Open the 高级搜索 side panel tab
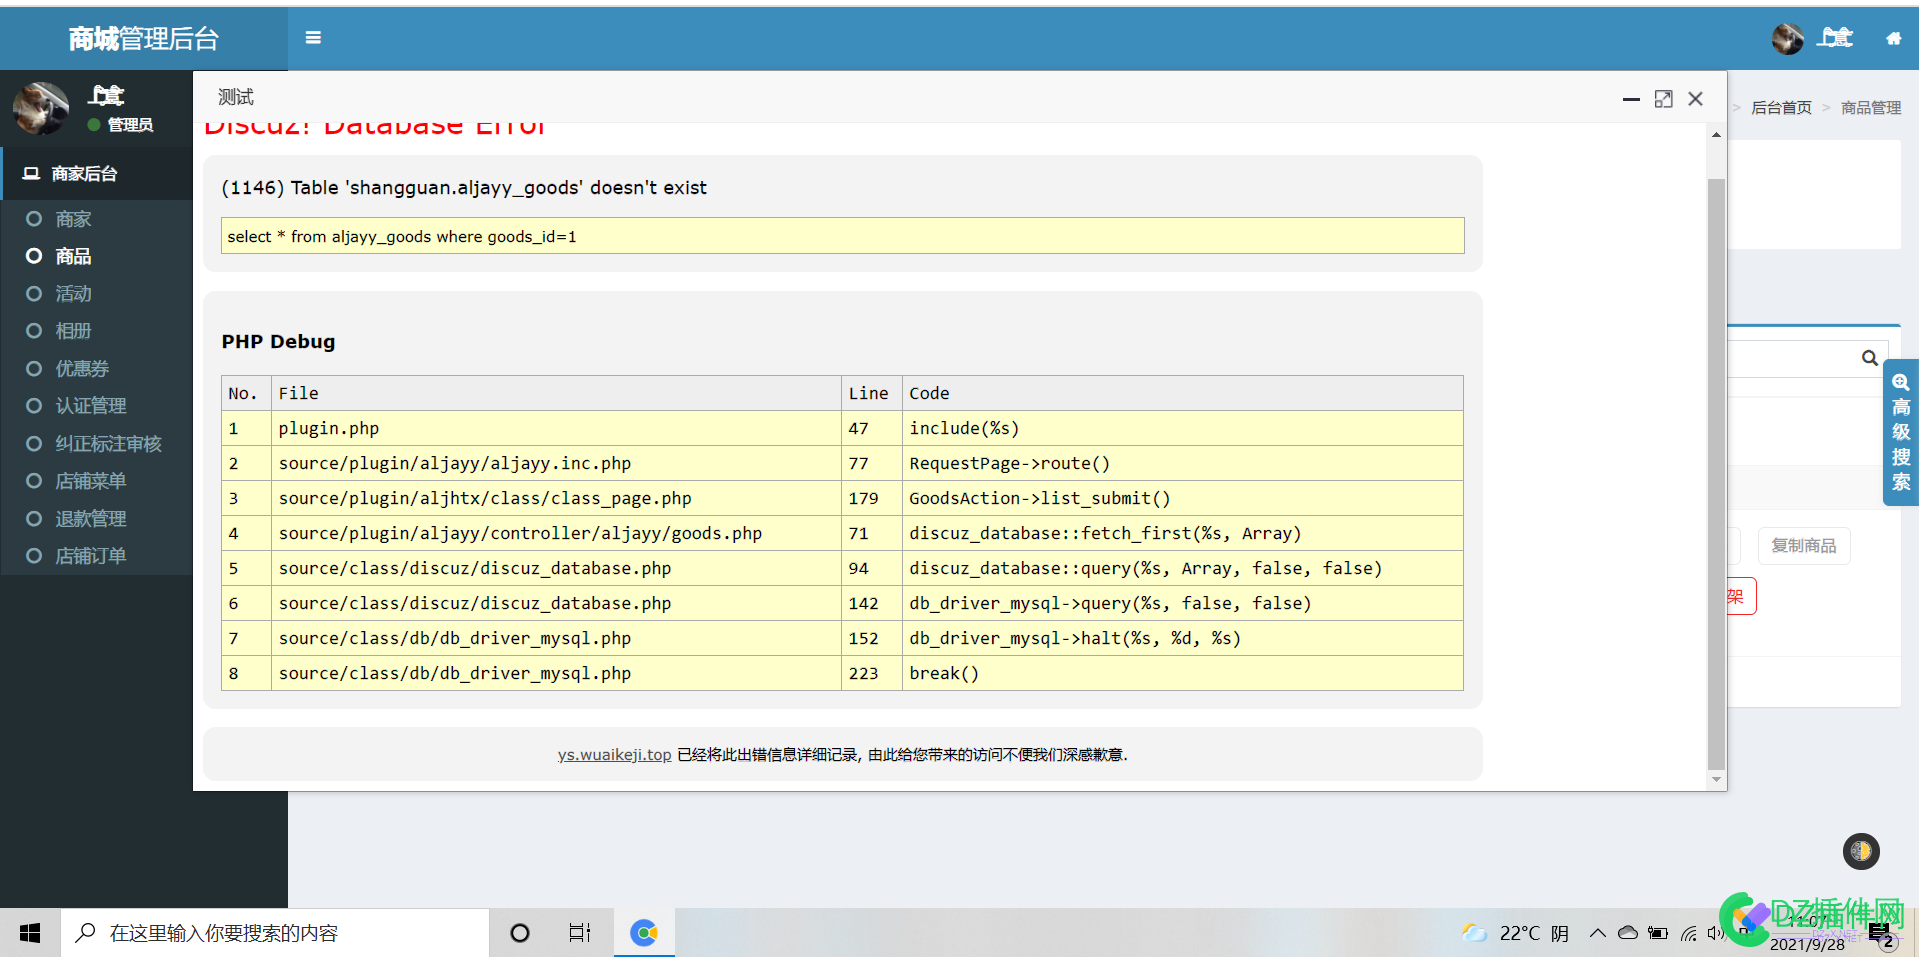The height and width of the screenshot is (957, 1919). [1900, 432]
